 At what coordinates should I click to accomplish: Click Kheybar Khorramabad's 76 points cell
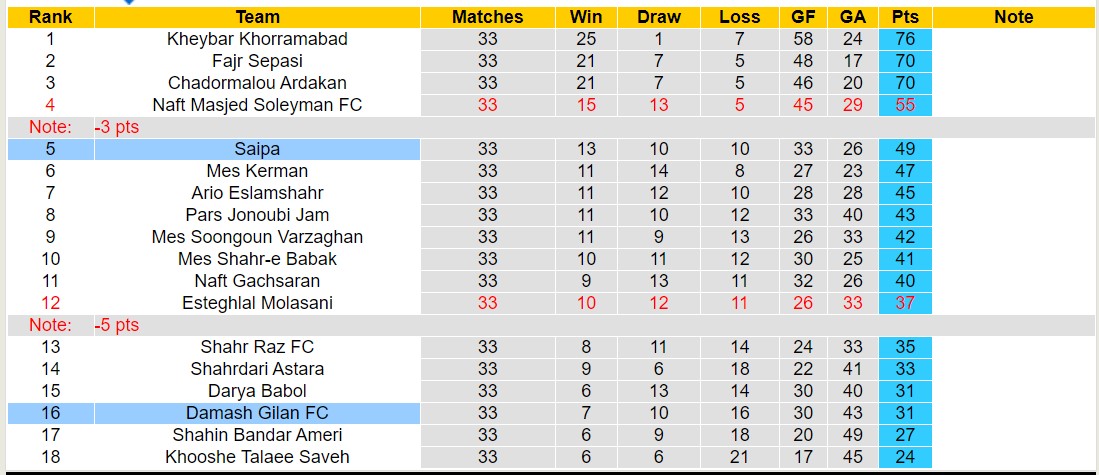coord(905,39)
